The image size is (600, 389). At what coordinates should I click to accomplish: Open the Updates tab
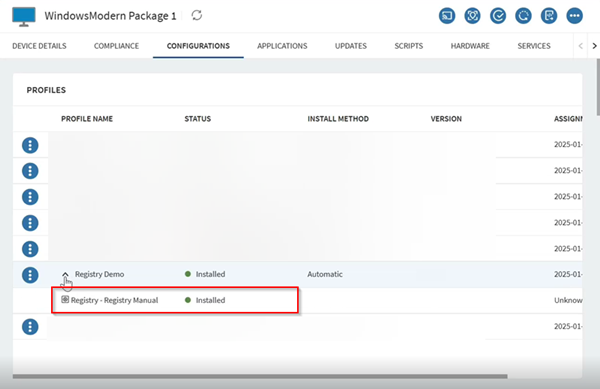pos(351,46)
